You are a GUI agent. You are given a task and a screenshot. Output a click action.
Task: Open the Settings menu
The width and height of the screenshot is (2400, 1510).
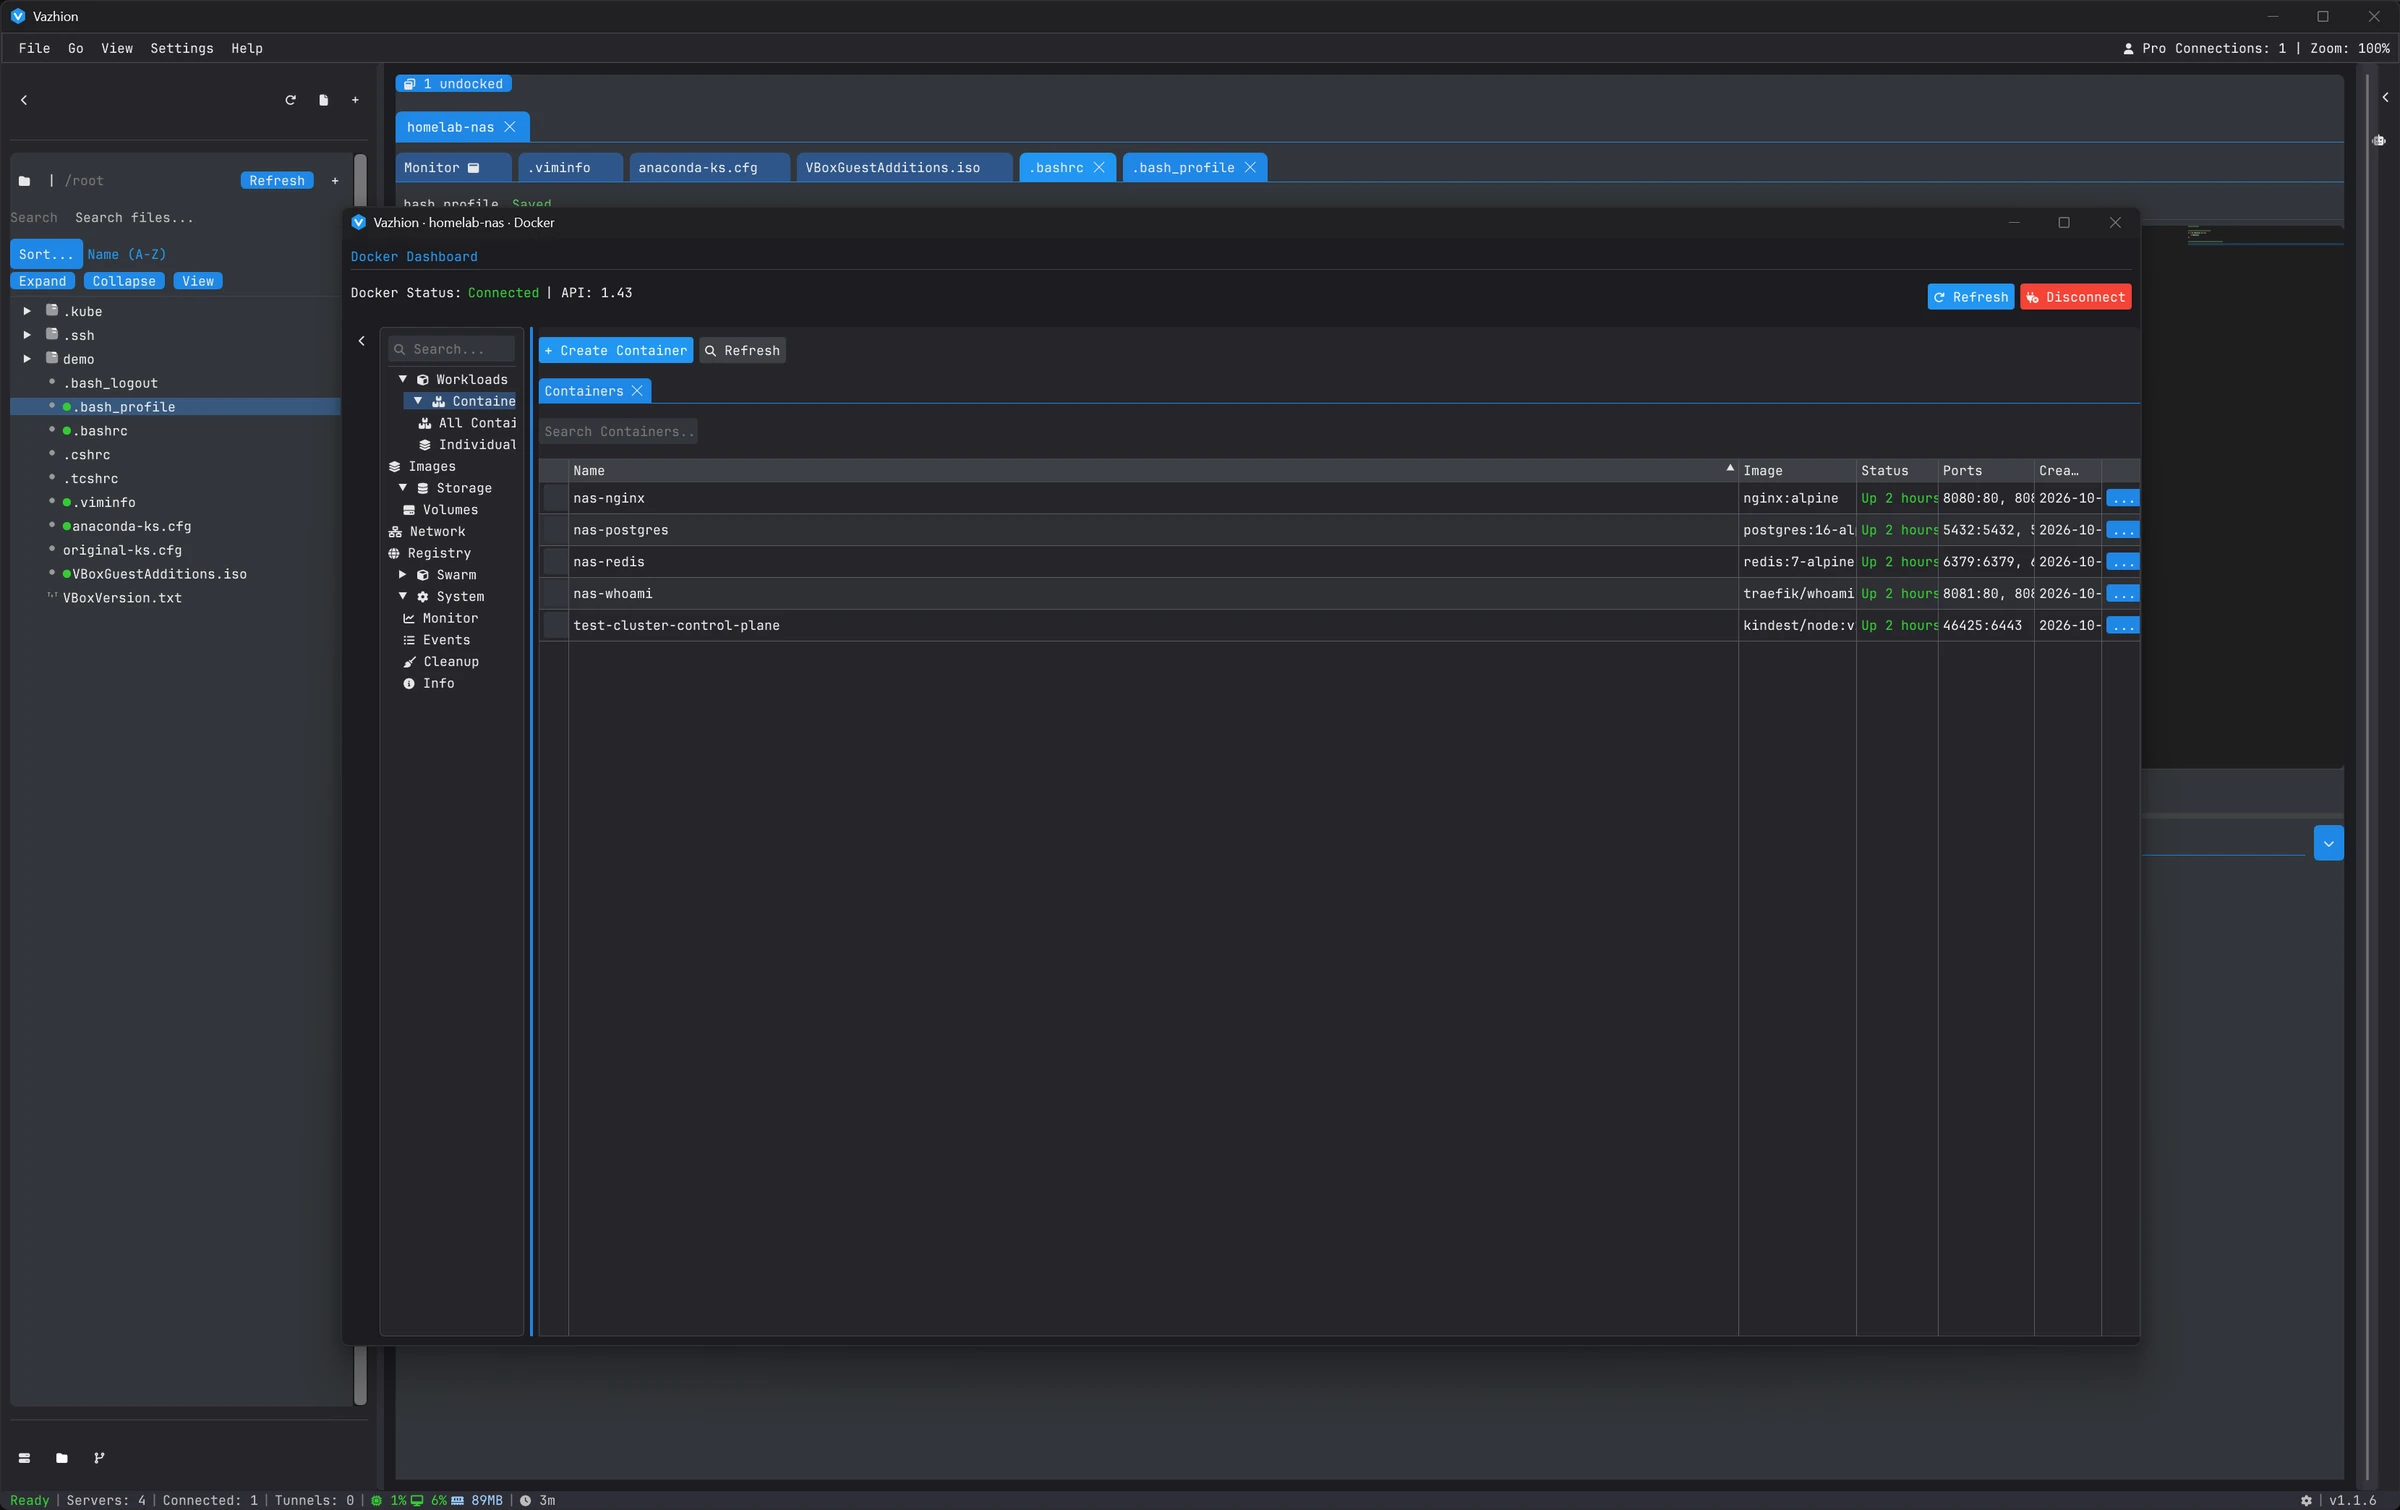(182, 48)
